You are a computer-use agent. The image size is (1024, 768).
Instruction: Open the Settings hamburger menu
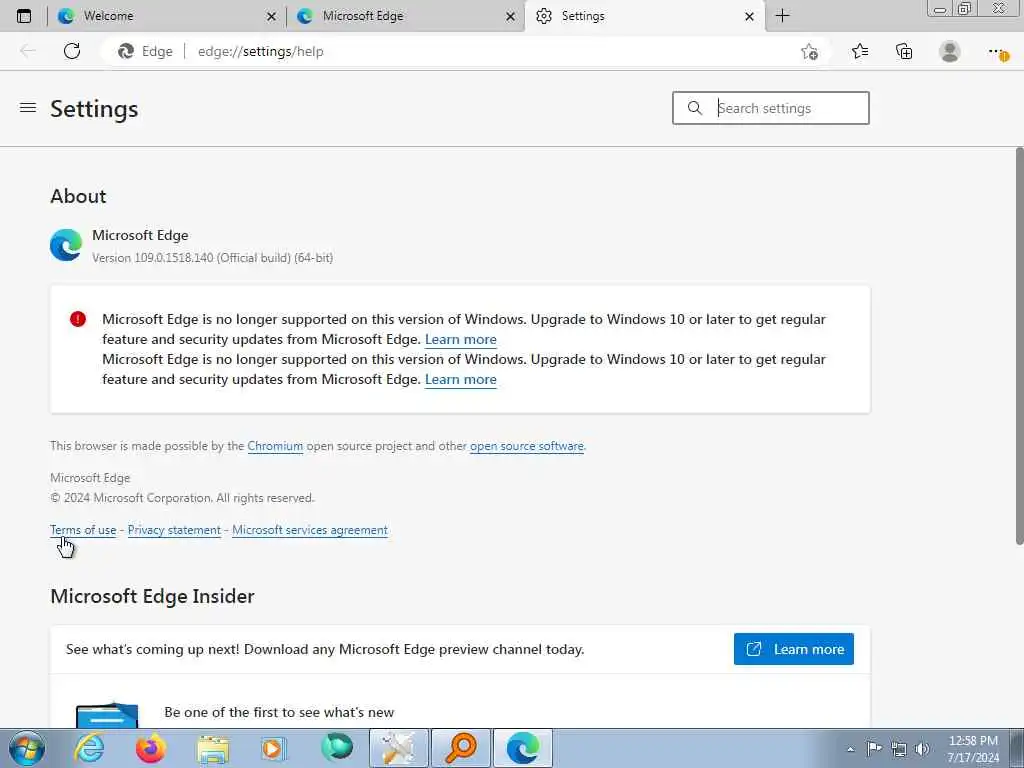[x=28, y=108]
